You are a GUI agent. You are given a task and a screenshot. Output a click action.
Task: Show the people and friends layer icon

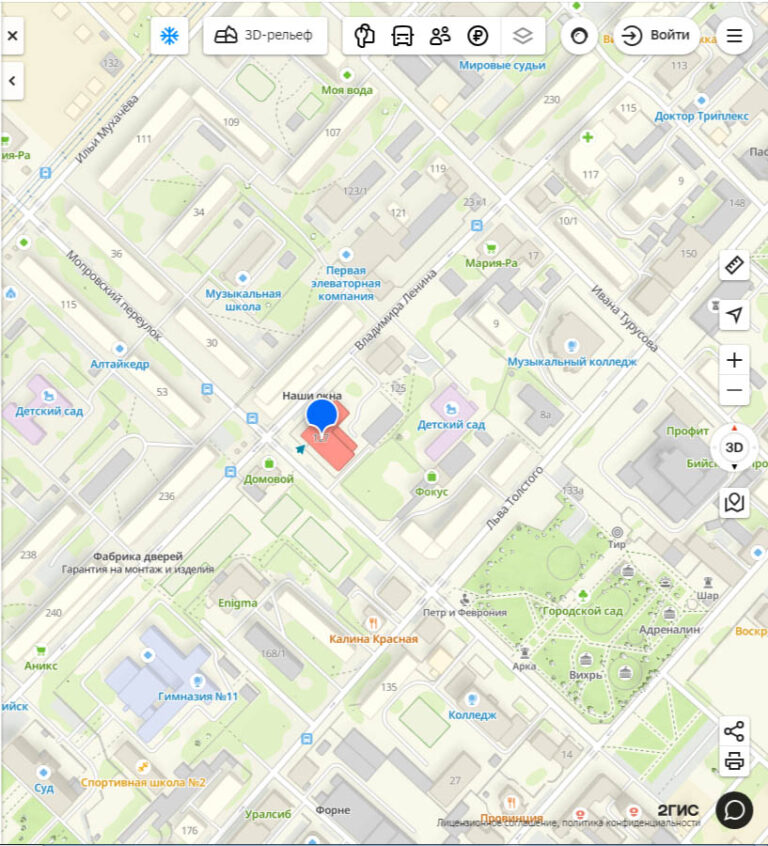click(x=440, y=36)
